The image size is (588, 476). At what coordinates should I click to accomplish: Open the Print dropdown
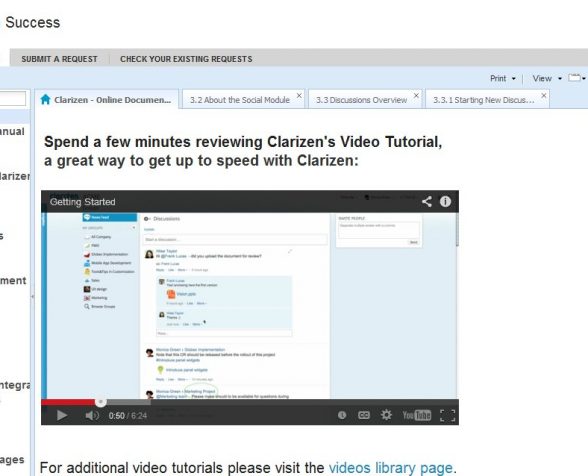(x=502, y=78)
